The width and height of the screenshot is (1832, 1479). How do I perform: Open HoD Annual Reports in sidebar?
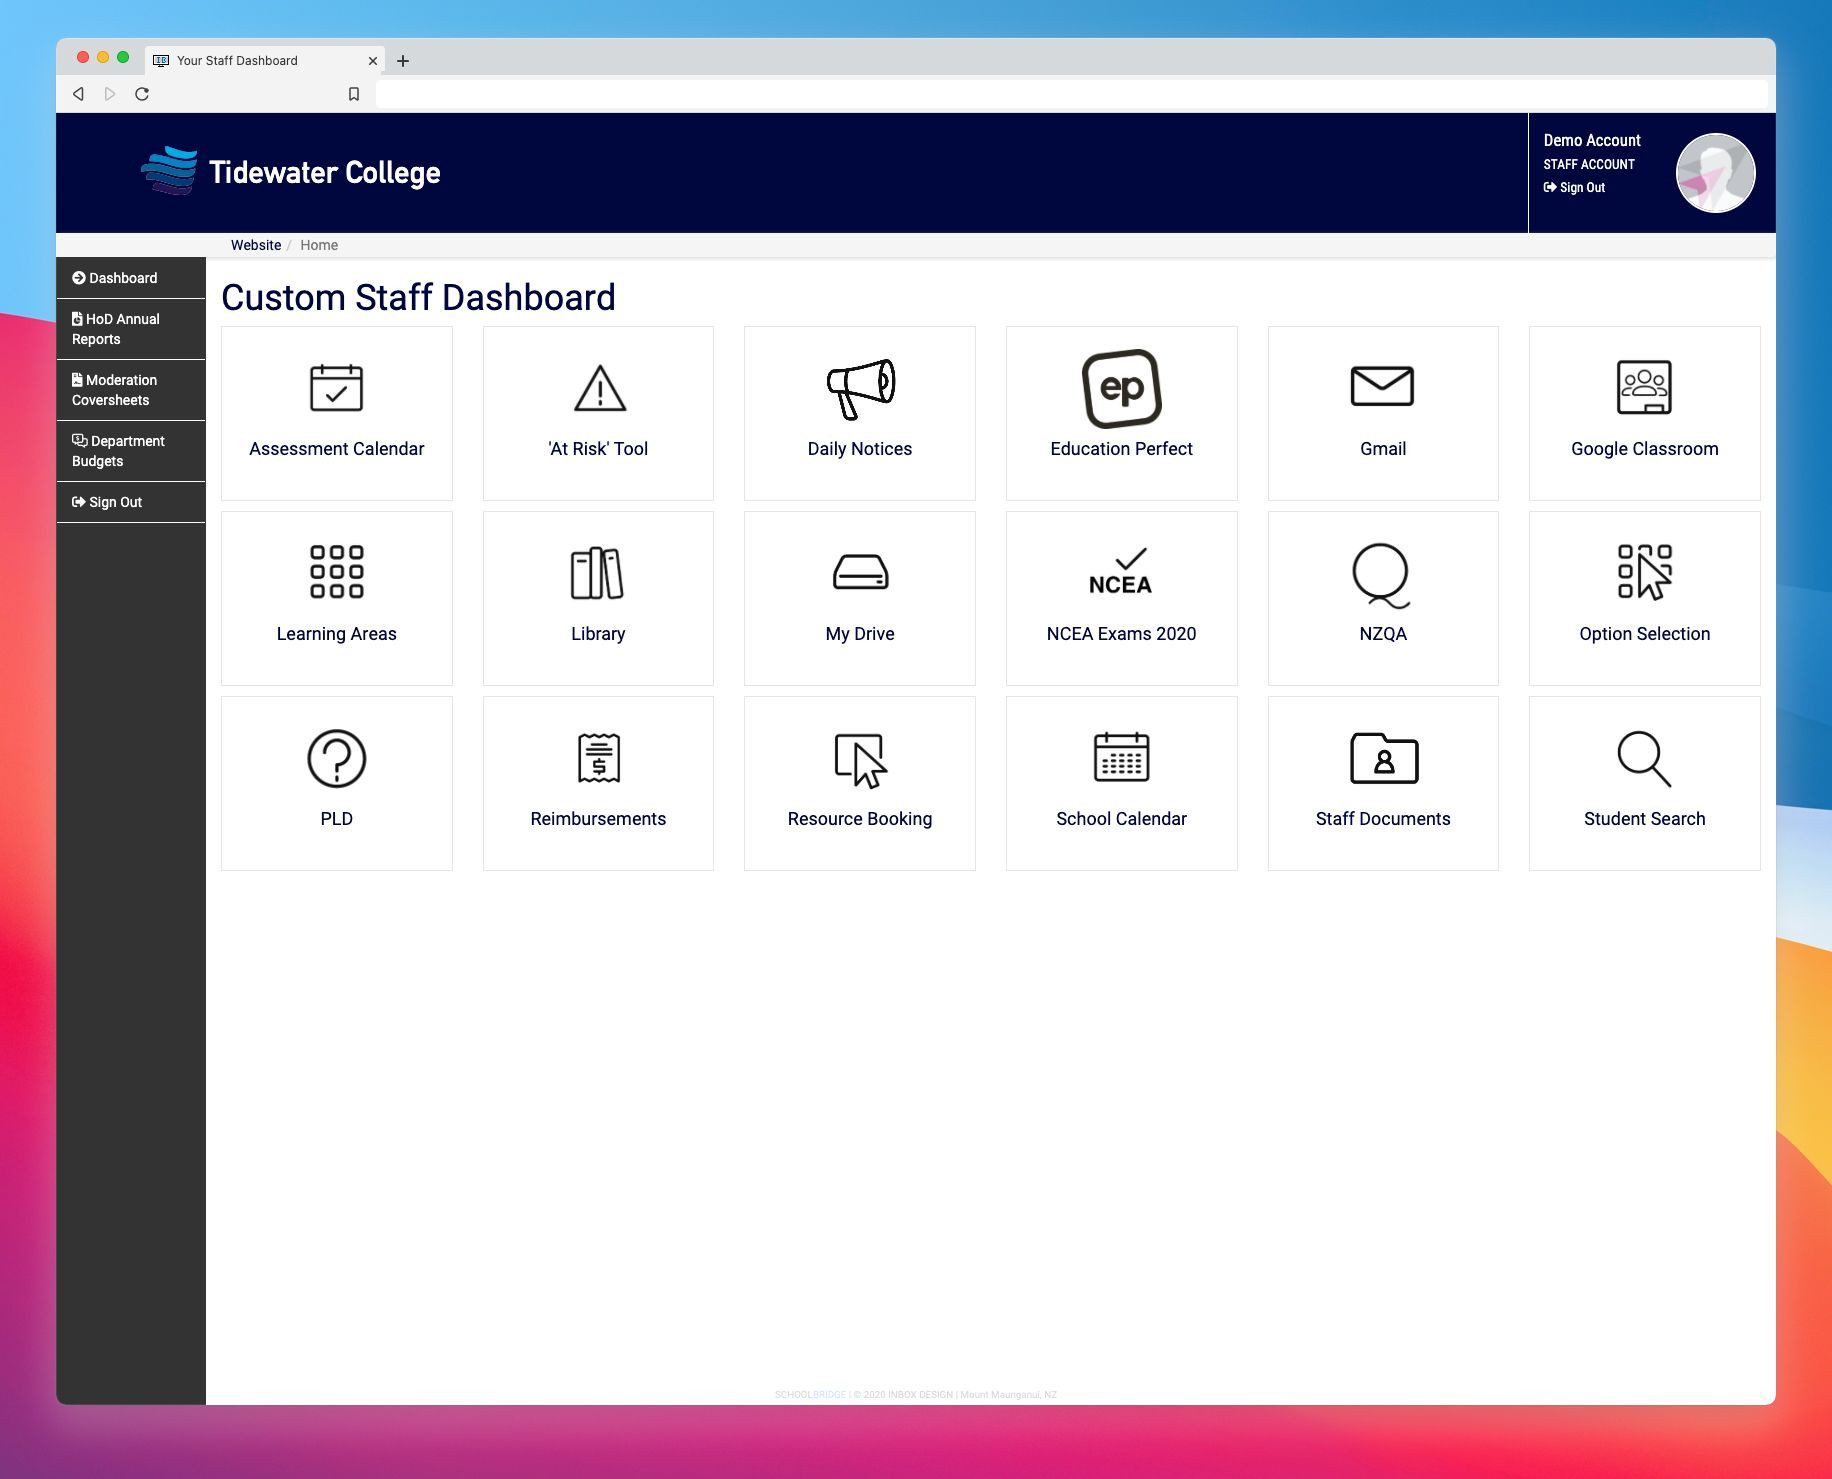coord(116,329)
